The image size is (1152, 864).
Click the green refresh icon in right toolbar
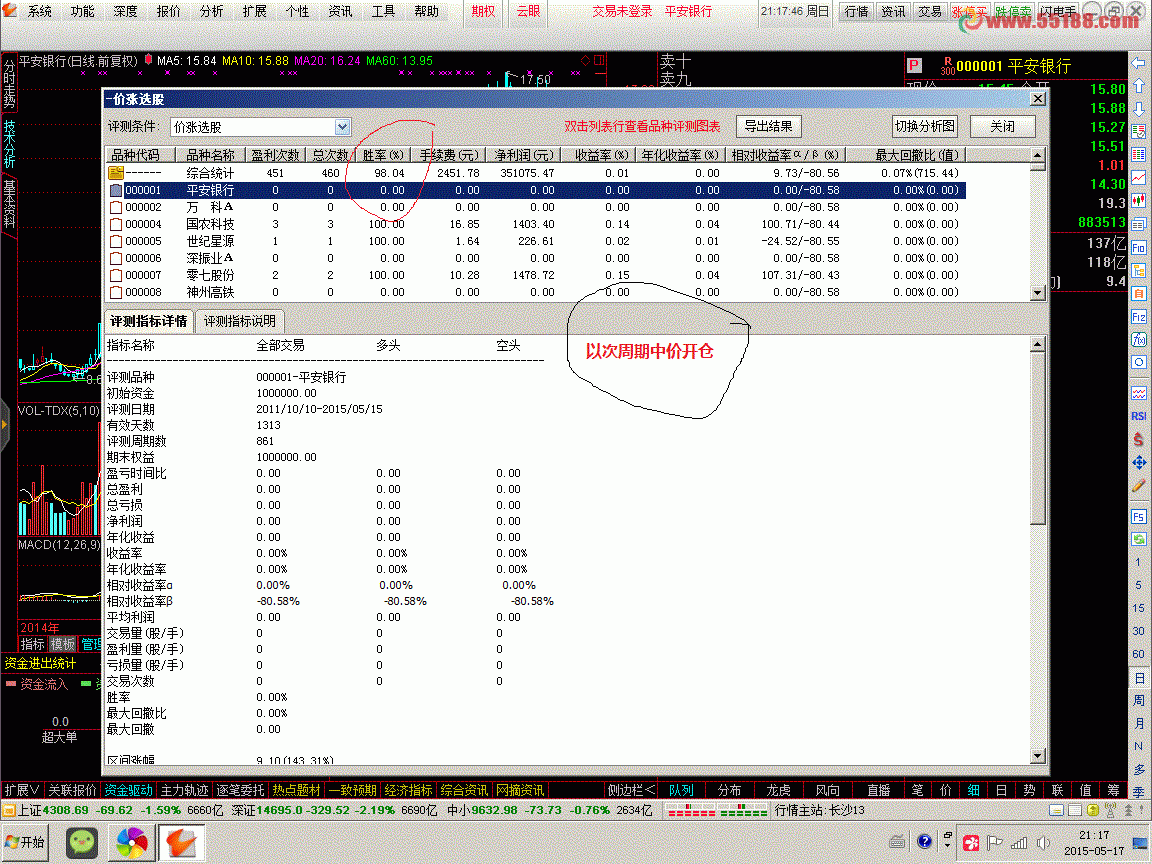tap(1139, 539)
